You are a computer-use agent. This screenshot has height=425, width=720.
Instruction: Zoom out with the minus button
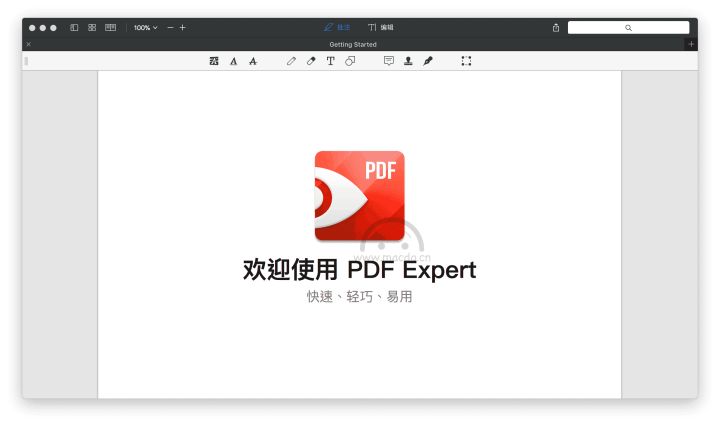[x=170, y=28]
